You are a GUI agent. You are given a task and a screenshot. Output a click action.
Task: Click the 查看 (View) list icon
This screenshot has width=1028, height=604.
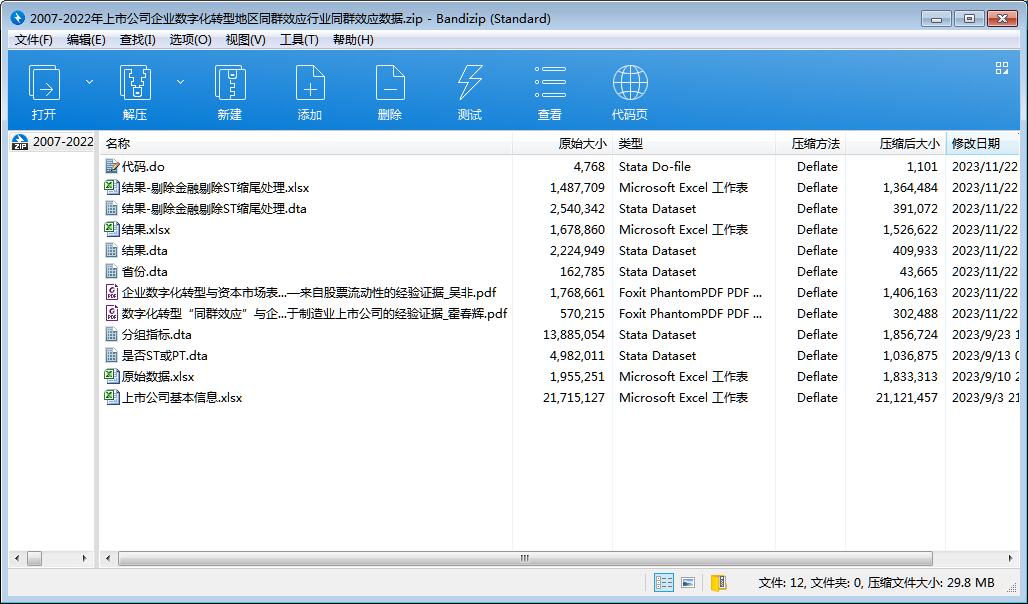pos(549,83)
